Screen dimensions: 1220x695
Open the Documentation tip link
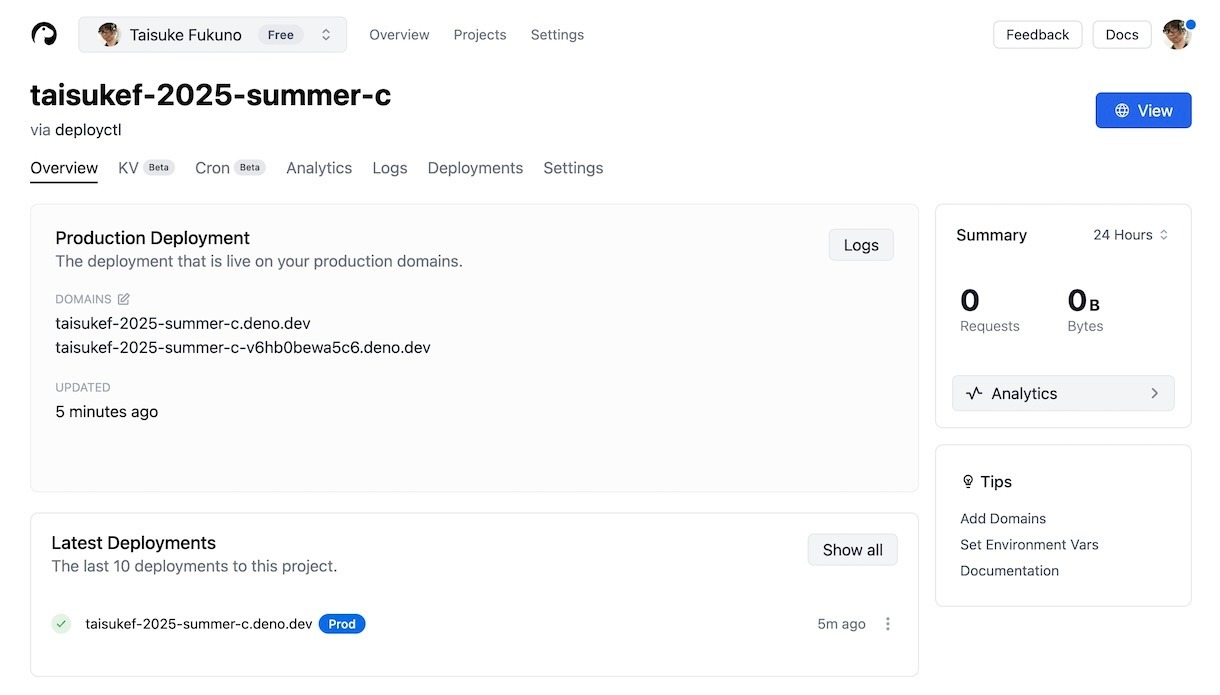click(1009, 571)
